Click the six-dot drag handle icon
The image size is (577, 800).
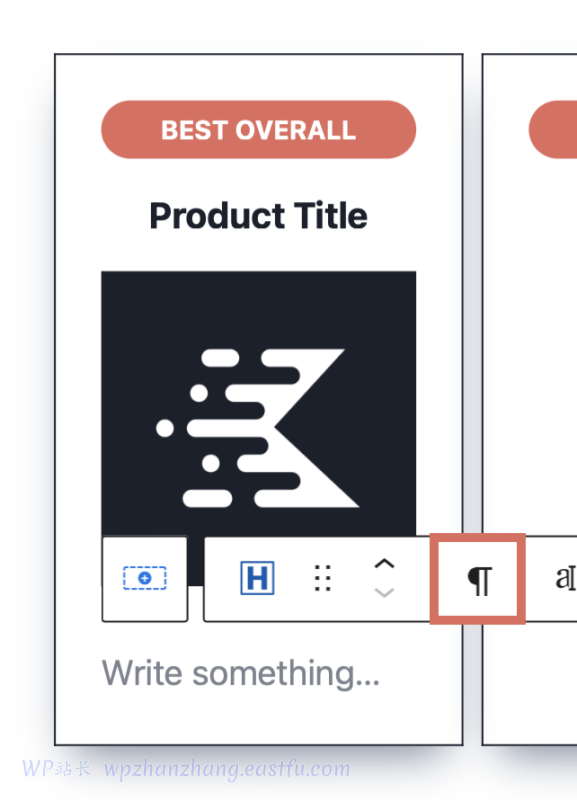tap(322, 578)
